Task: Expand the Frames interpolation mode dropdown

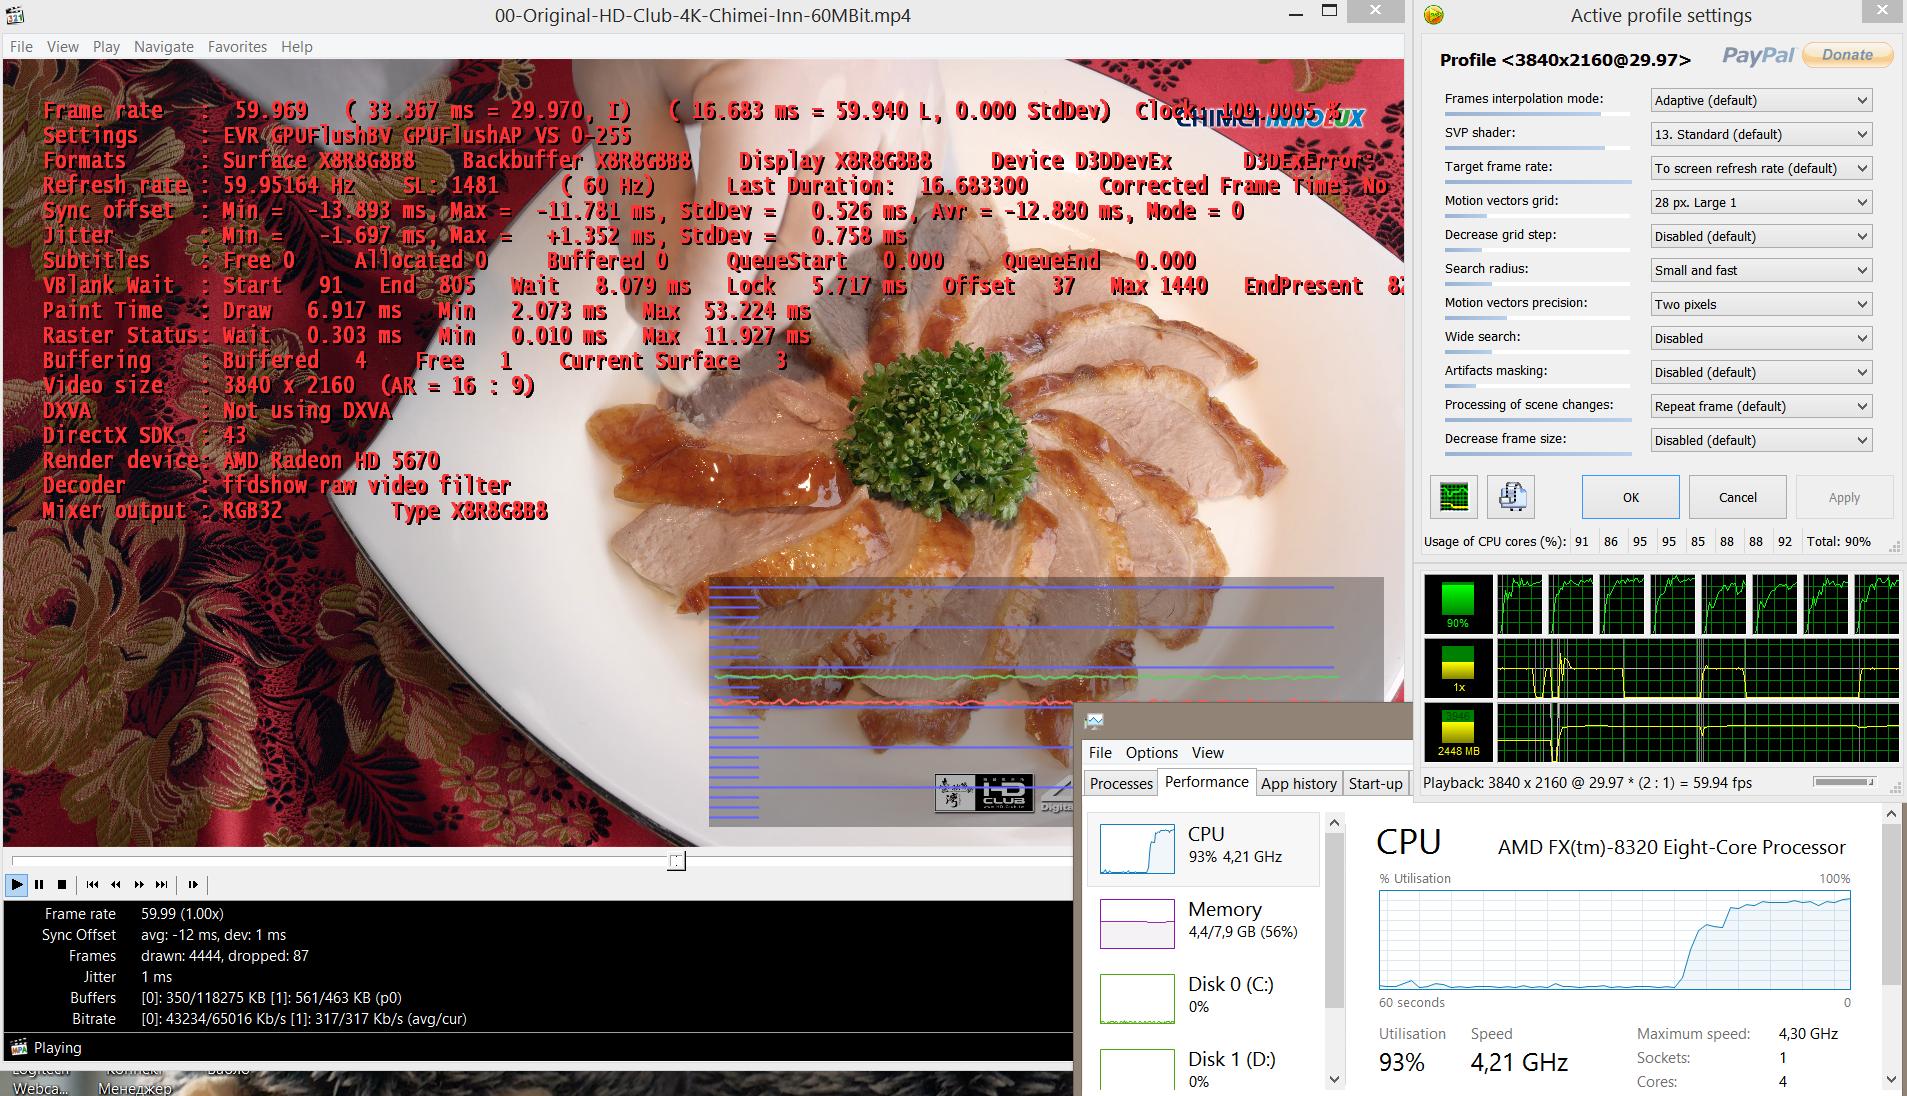Action: [1760, 100]
